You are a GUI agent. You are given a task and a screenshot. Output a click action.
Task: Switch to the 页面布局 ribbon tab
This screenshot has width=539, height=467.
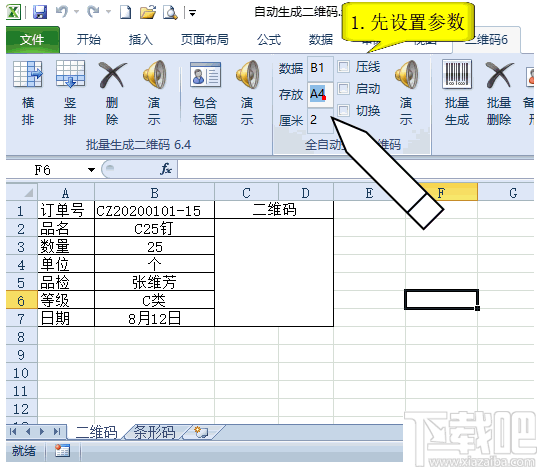tap(205, 40)
